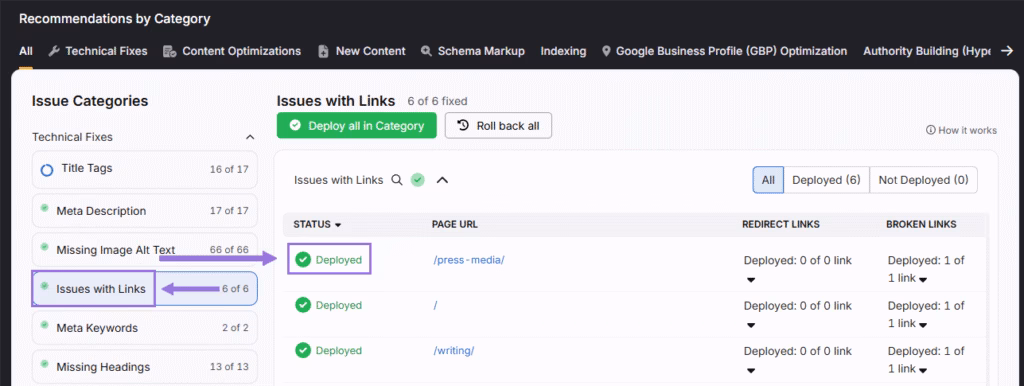Filter by Deployed (6)
Screen dimensions: 1024x386
[826, 180]
